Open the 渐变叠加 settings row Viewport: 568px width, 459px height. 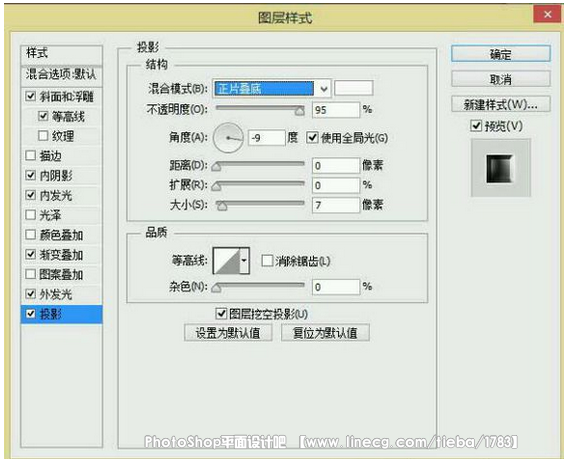(61, 255)
